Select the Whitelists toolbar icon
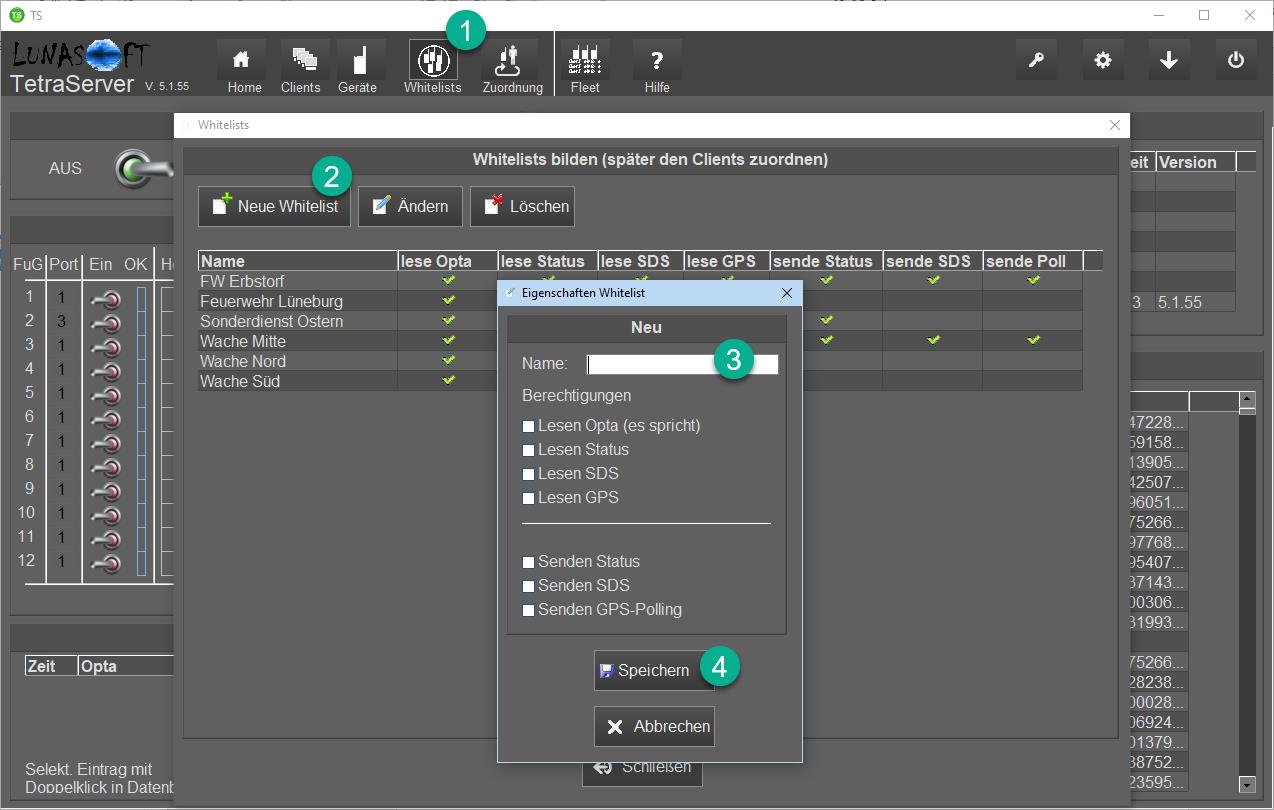Screen dimensions: 1274x810 433,60
